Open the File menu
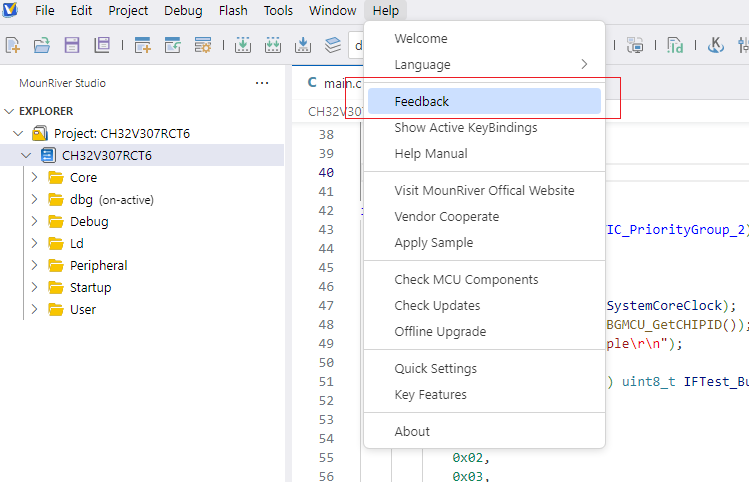The image size is (749, 482). coord(44,10)
